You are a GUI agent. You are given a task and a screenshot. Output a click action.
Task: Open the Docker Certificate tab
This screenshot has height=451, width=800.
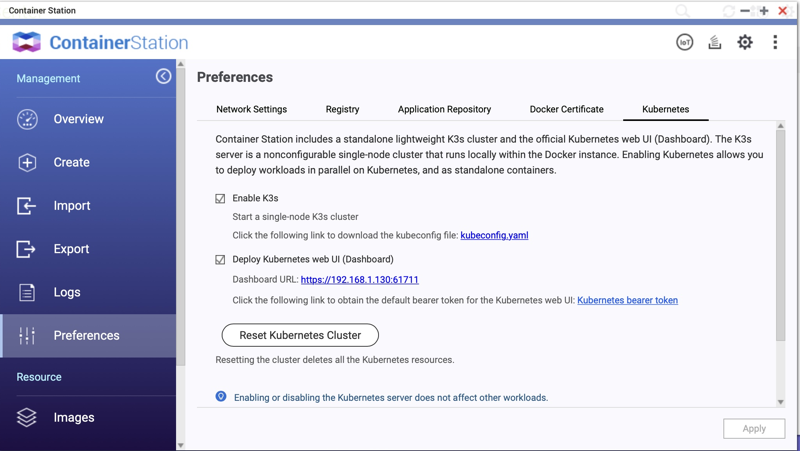click(x=566, y=109)
